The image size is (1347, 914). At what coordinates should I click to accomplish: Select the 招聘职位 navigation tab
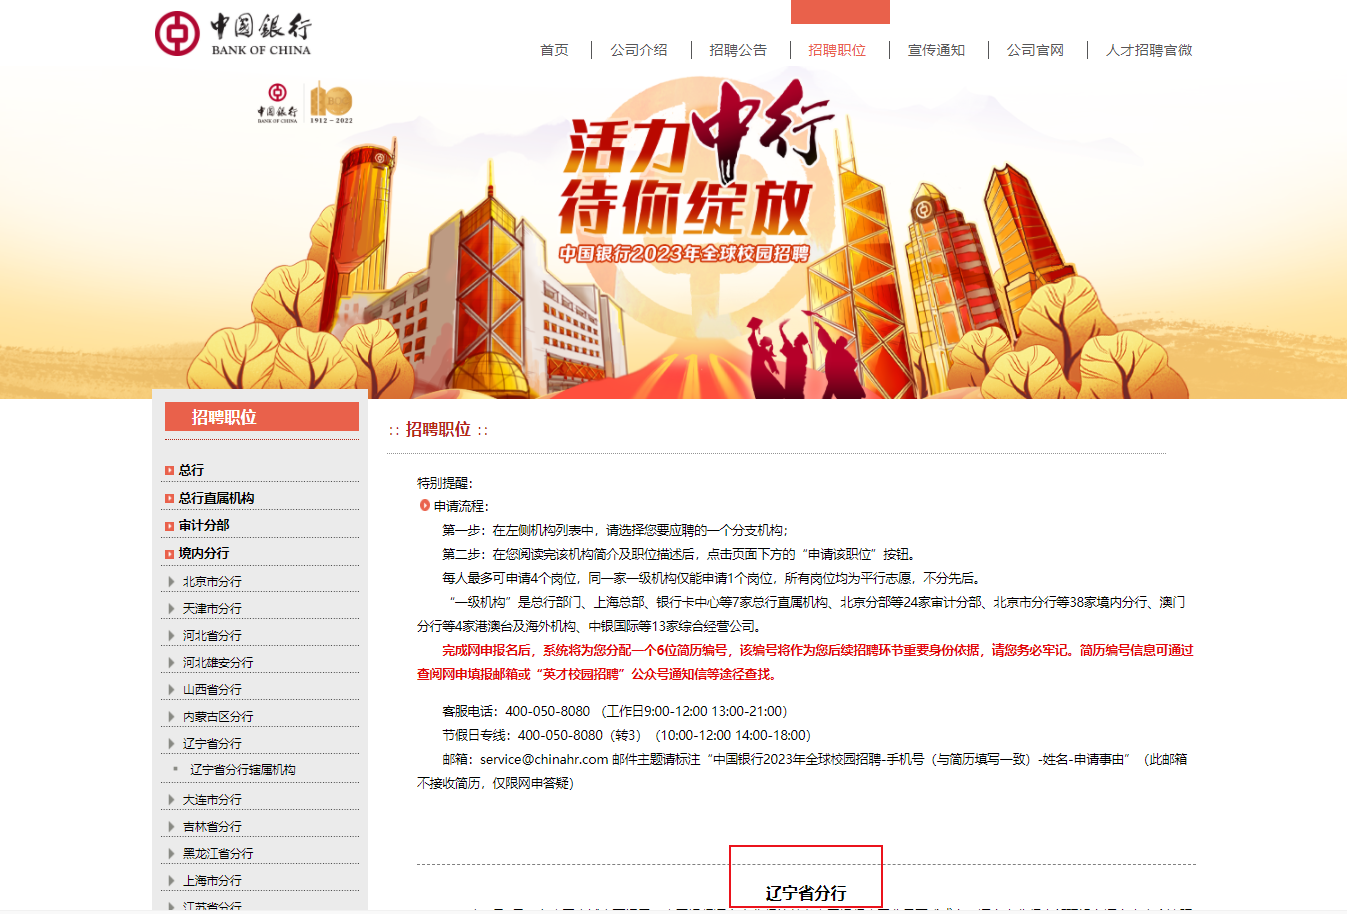tap(837, 50)
